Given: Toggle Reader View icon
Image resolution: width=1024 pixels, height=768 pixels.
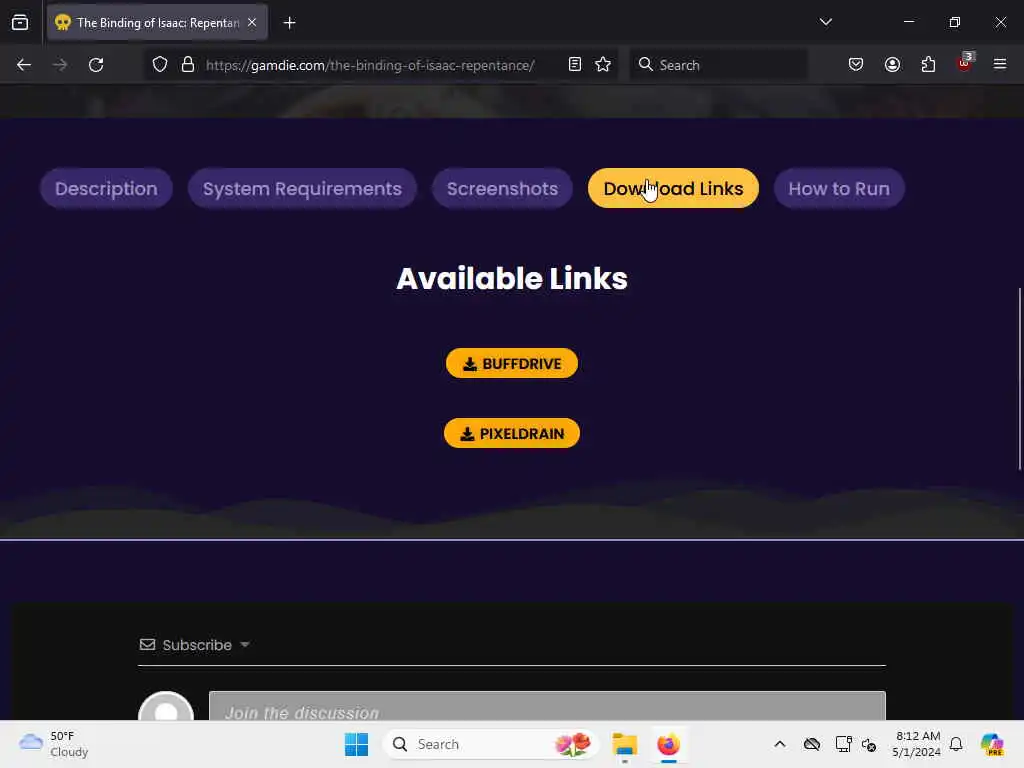Looking at the screenshot, I should [x=575, y=65].
